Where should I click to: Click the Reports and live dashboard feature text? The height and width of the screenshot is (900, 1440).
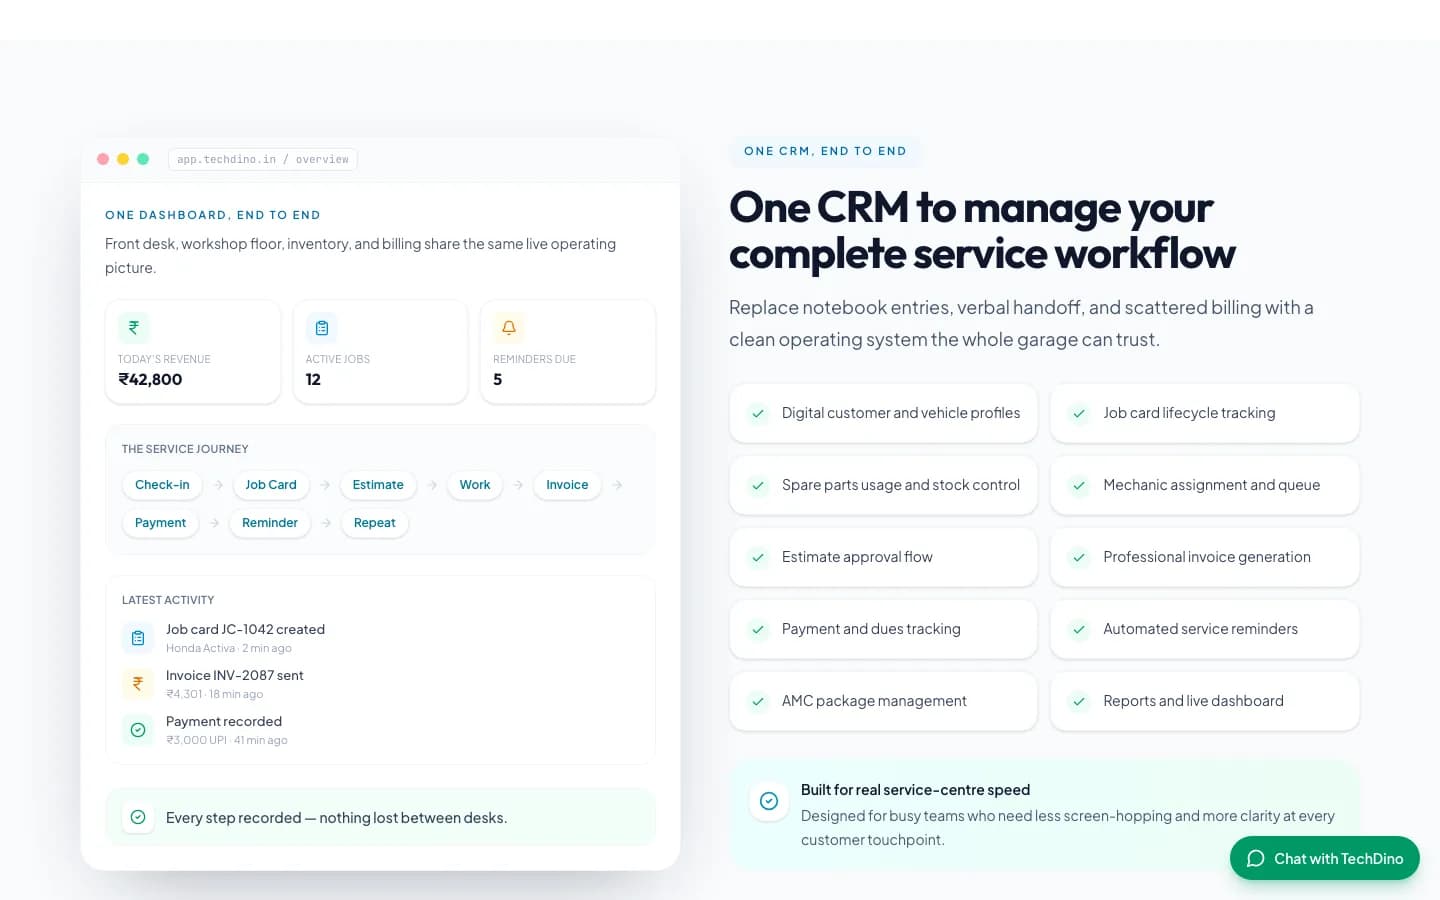pos(1193,701)
